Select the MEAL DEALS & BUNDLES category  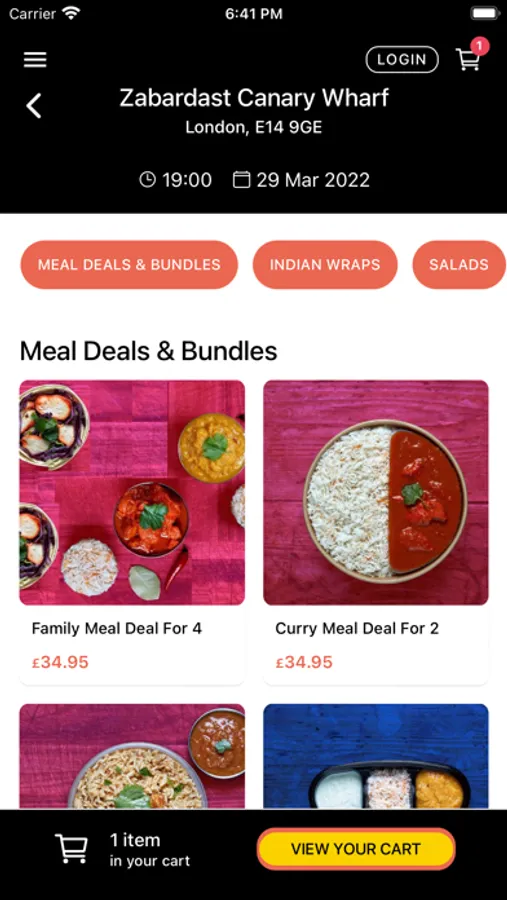(x=129, y=265)
